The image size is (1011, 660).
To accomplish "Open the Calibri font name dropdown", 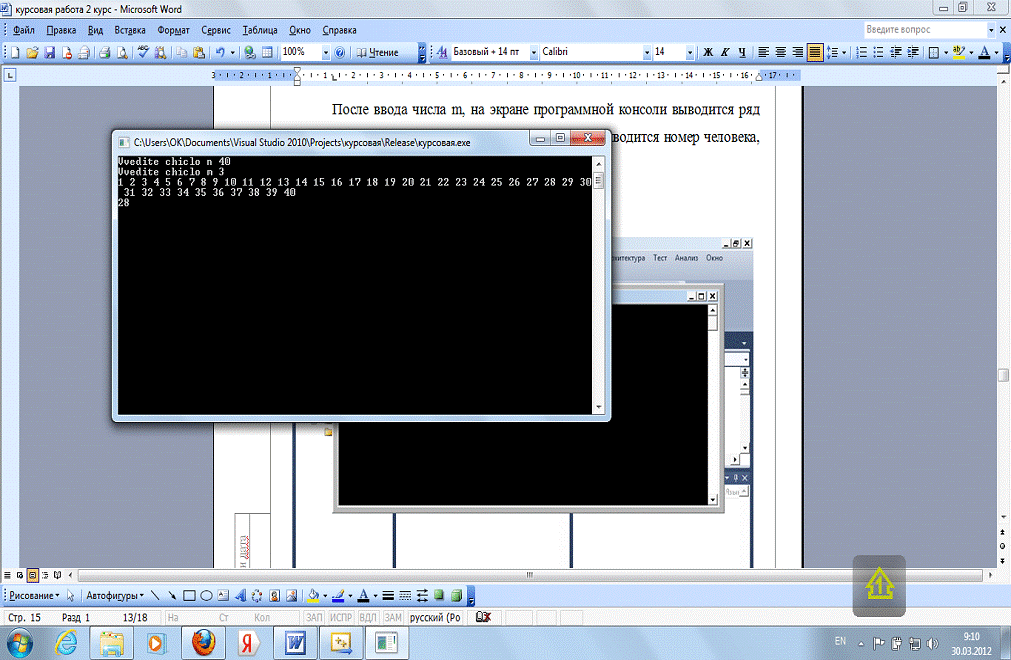I will click(x=588, y=52).
